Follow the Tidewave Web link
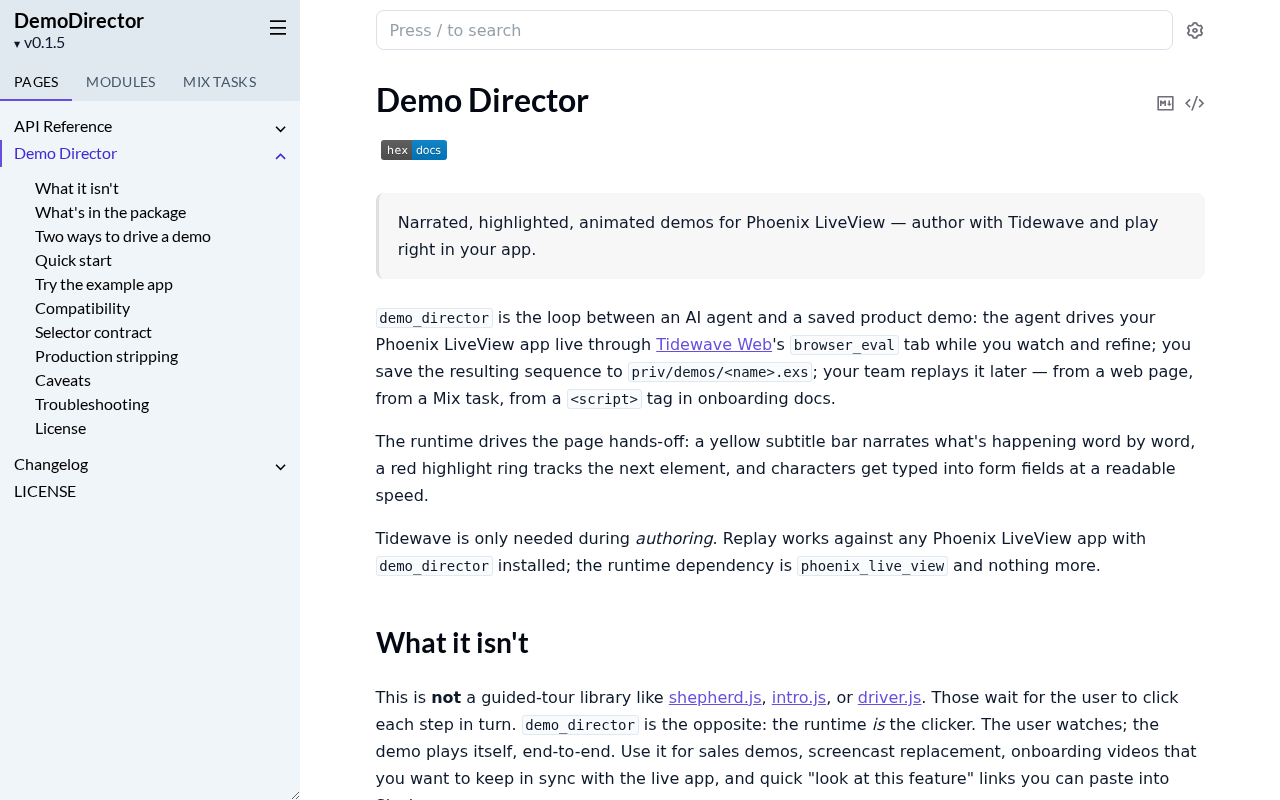Image resolution: width=1280 pixels, height=800 pixels. [714, 344]
